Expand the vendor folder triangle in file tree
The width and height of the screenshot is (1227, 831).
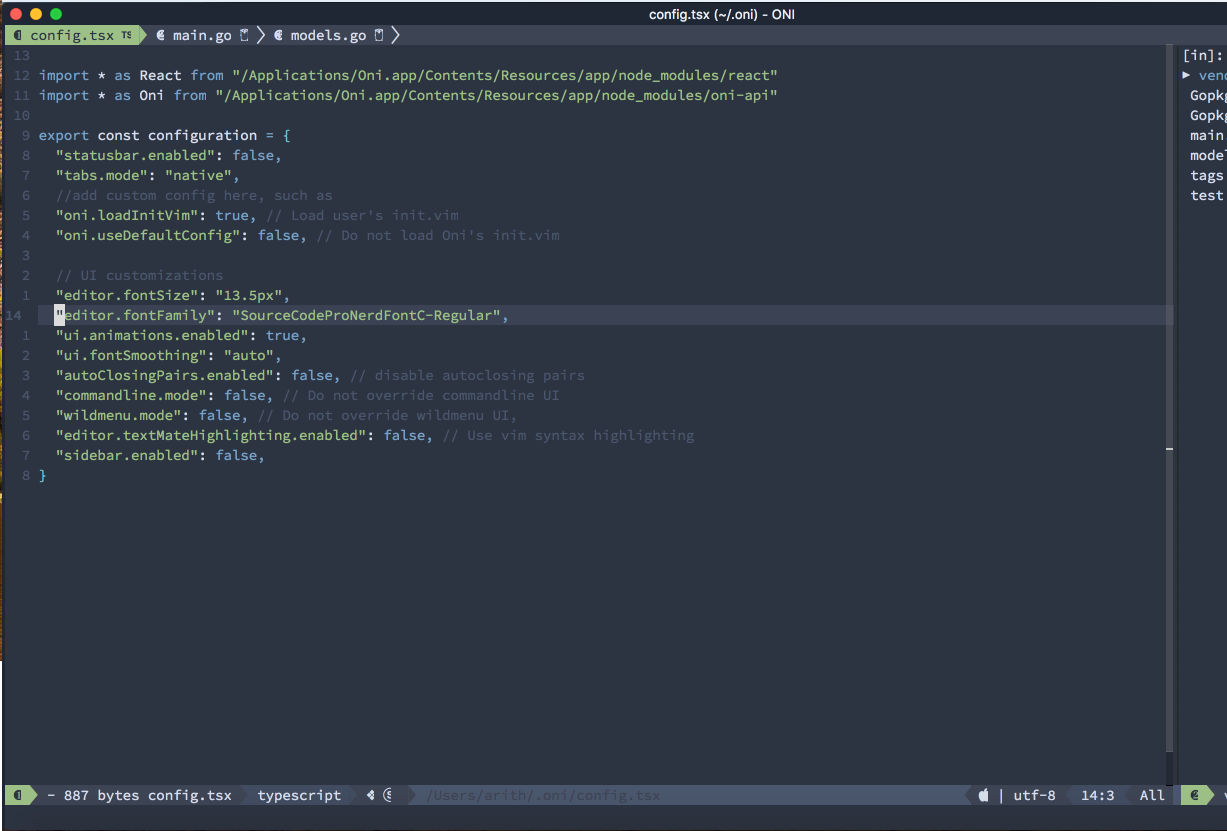(x=1187, y=75)
